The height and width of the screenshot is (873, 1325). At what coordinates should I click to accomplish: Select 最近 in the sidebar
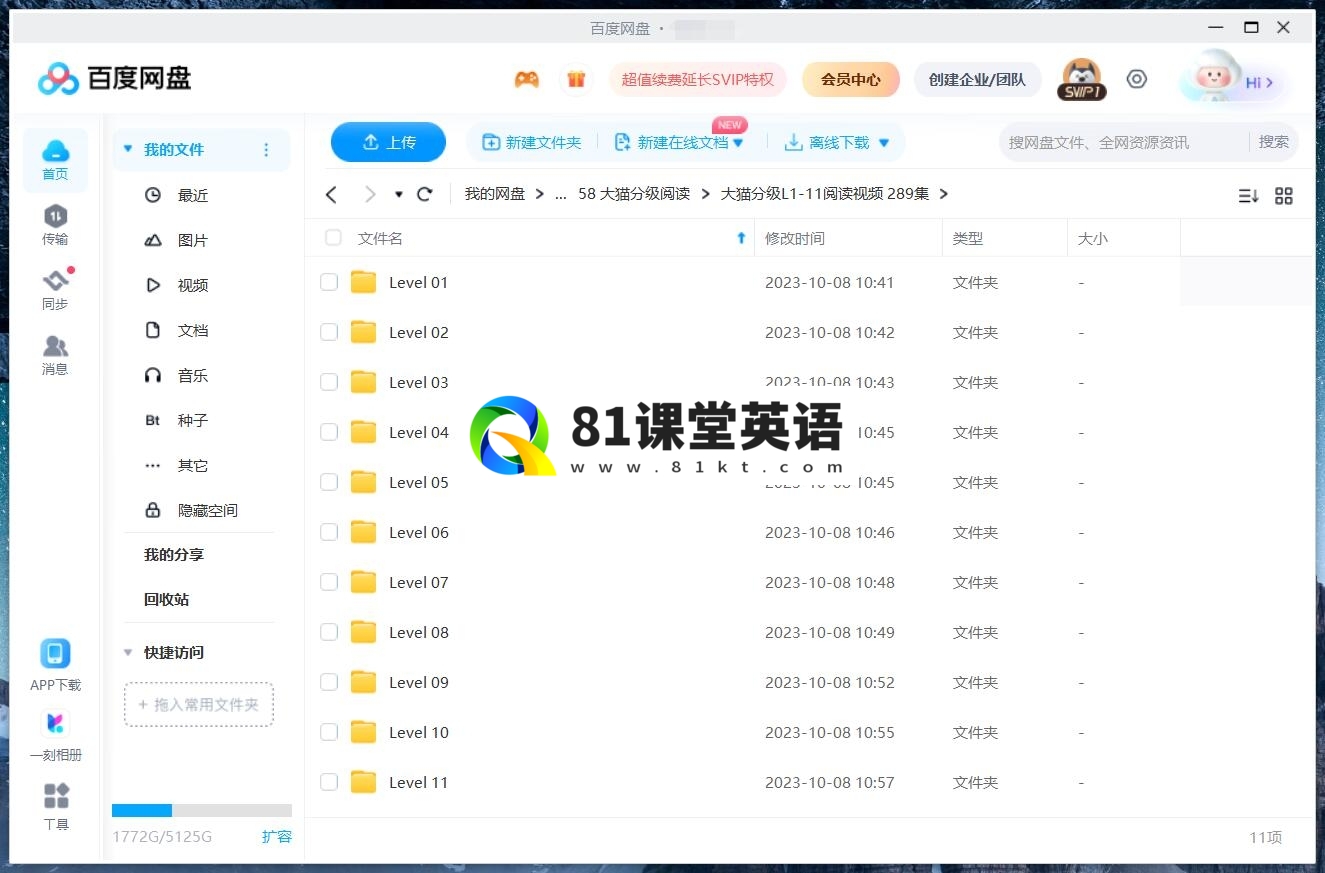point(193,195)
